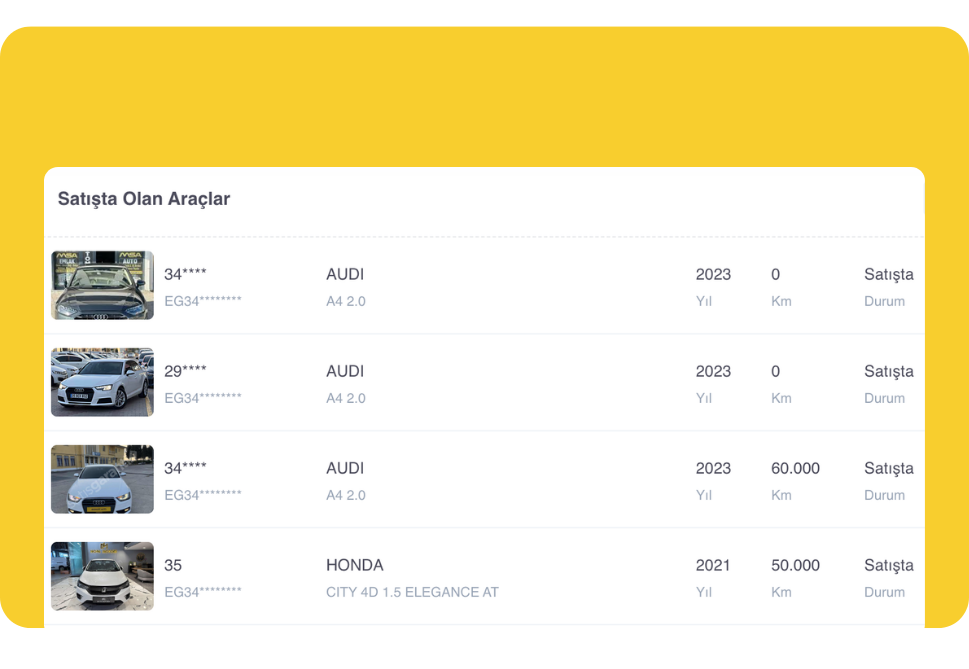
Task: Click the HONDA brand name
Action: click(354, 565)
